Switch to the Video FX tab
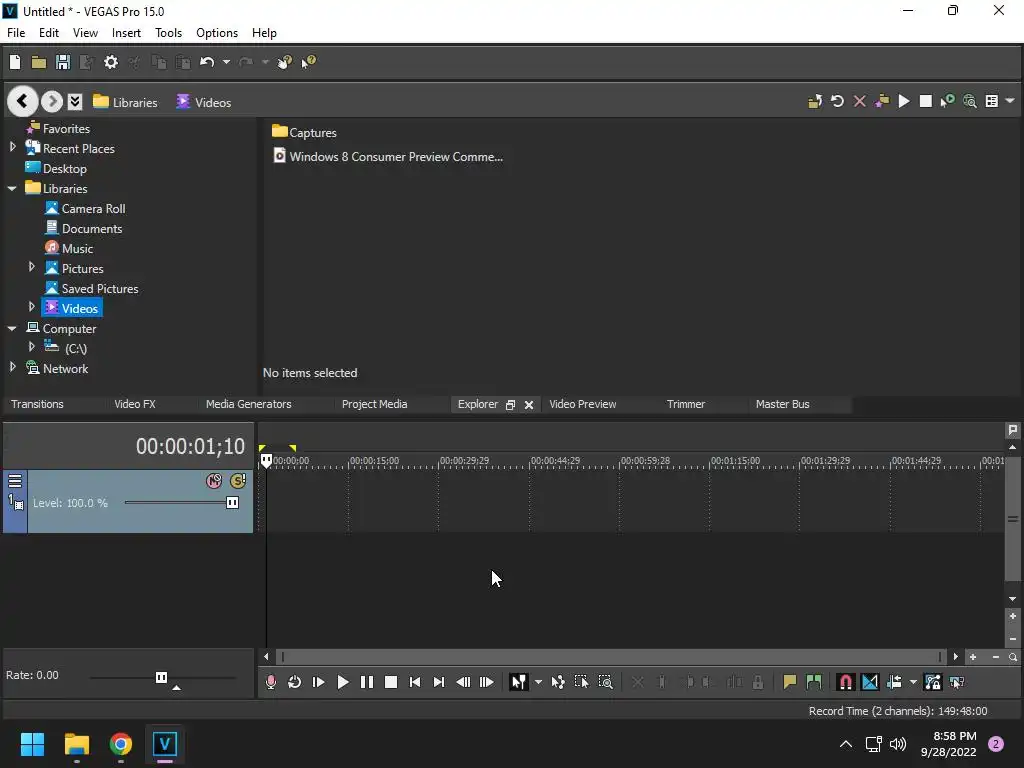The height and width of the screenshot is (768, 1024). 135,404
